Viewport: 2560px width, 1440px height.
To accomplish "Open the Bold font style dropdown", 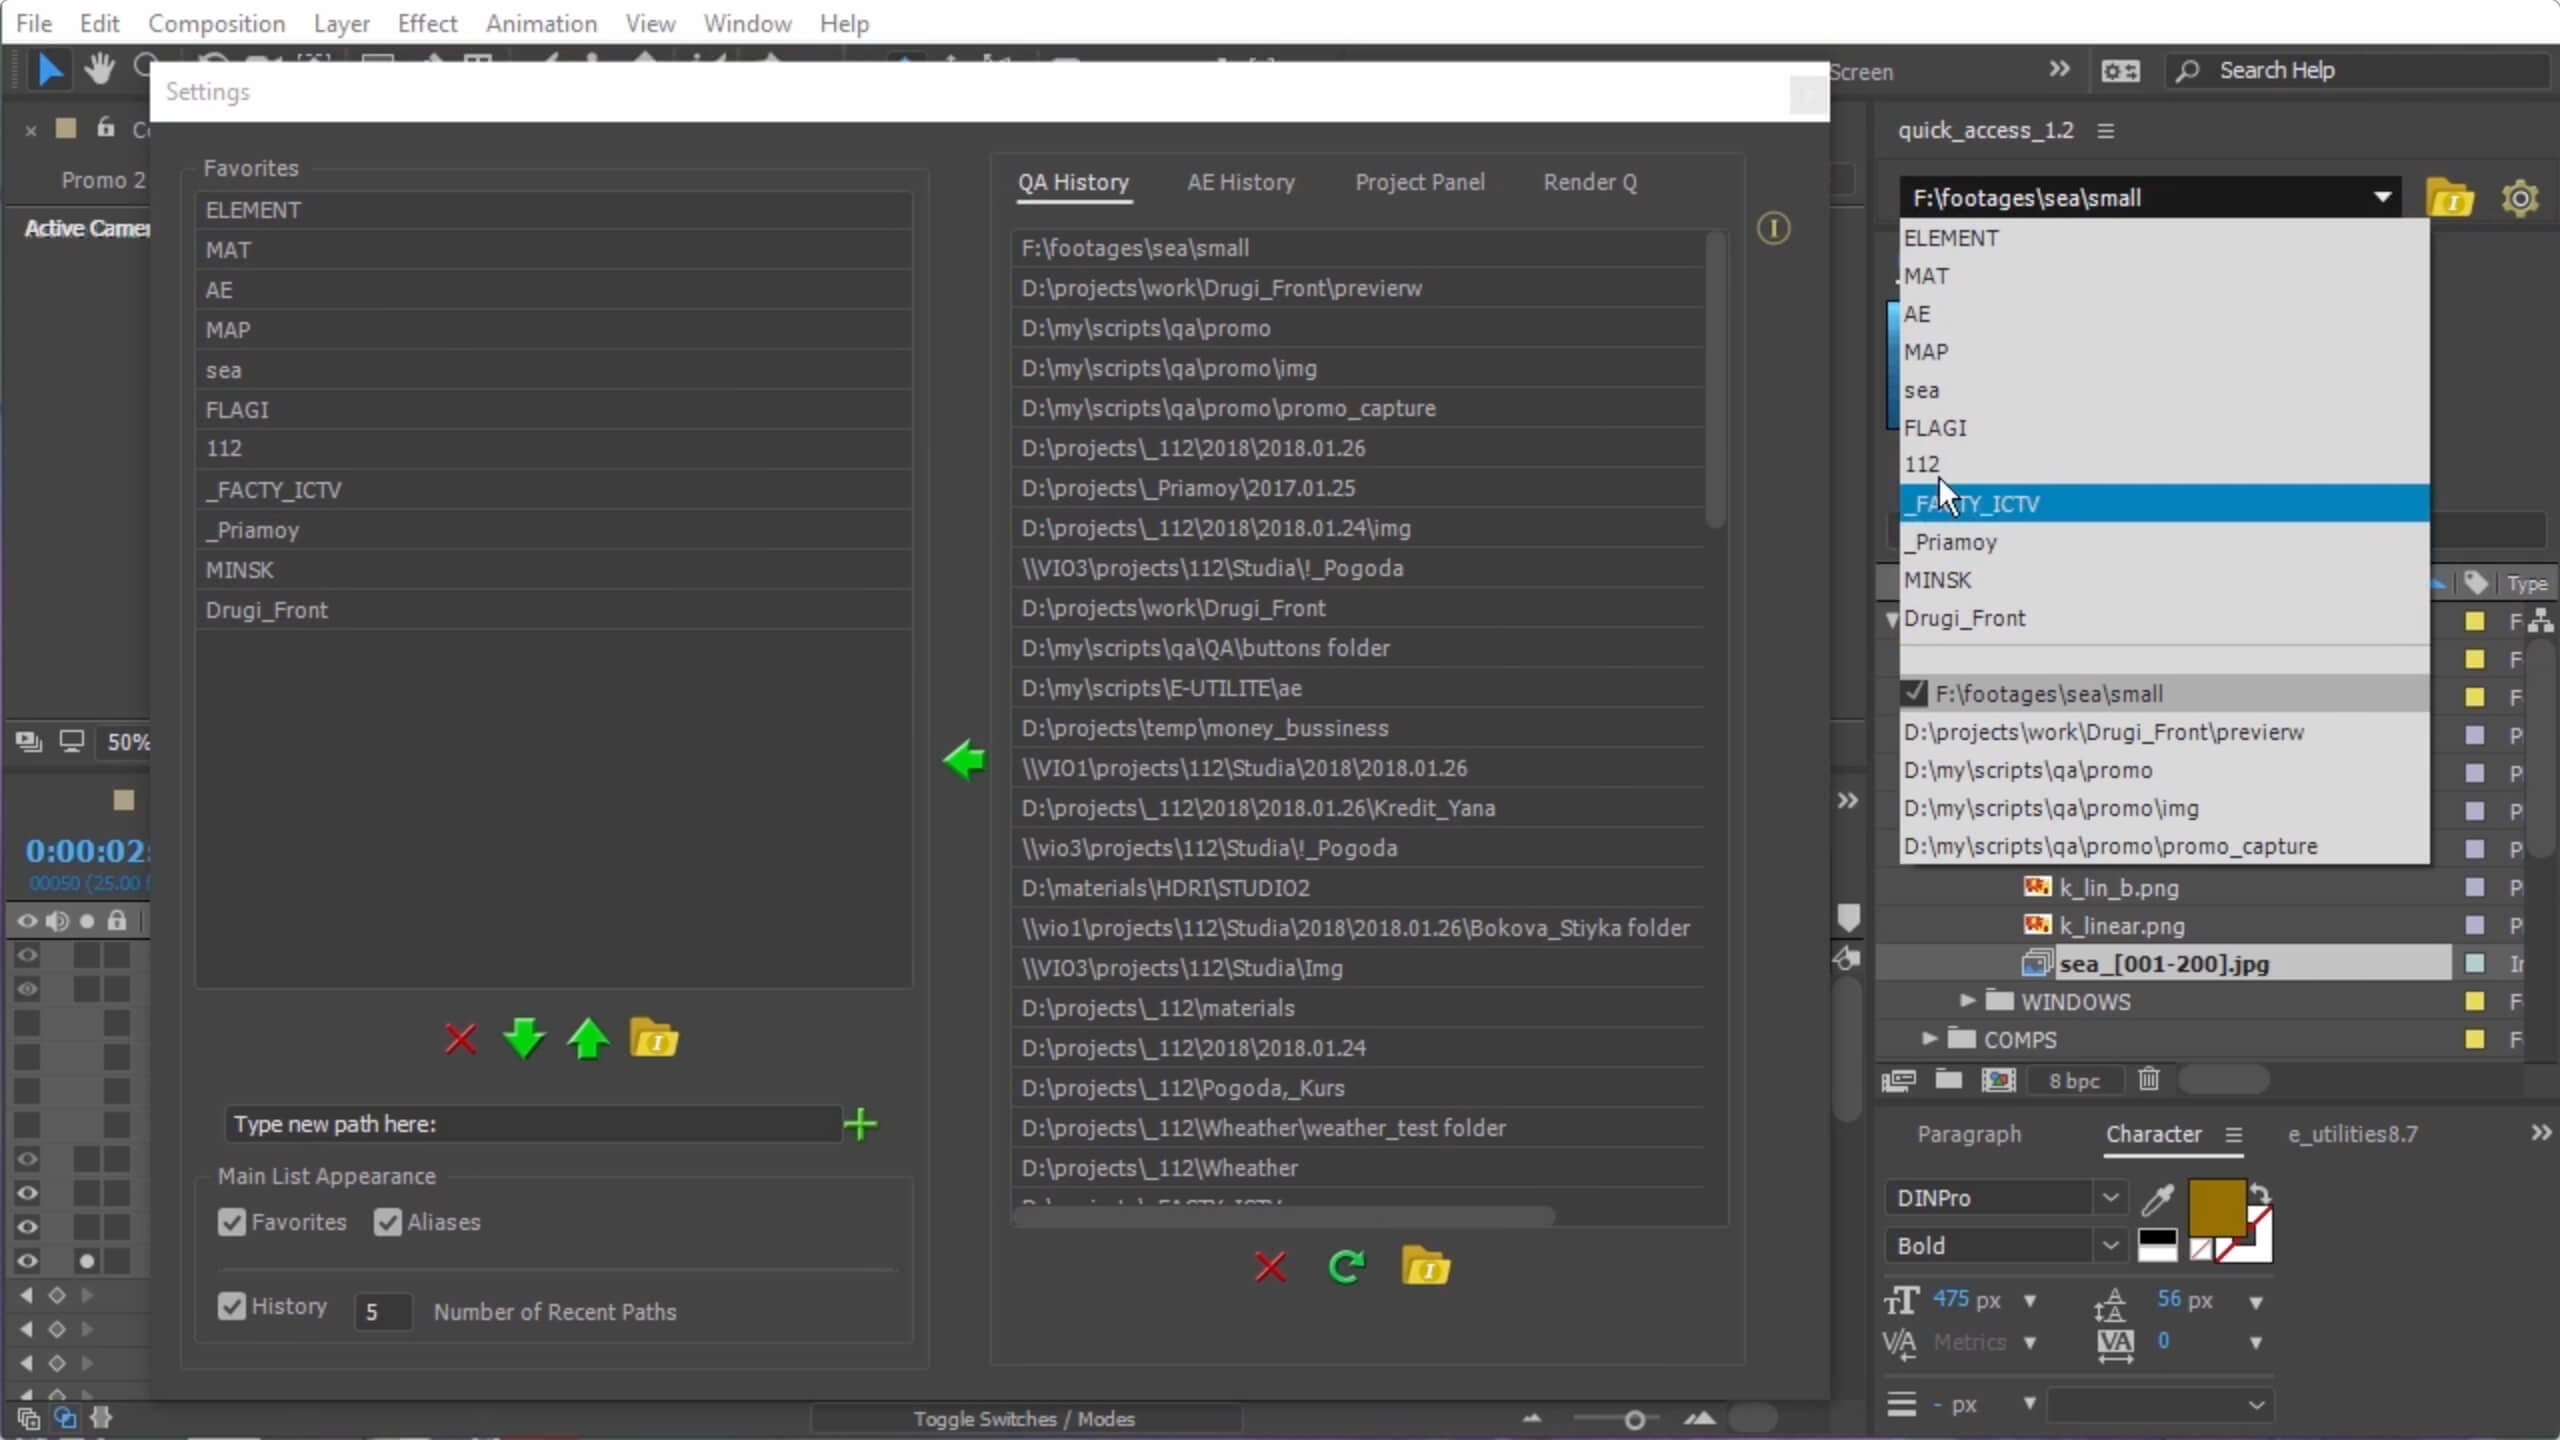I will (x=2110, y=1246).
